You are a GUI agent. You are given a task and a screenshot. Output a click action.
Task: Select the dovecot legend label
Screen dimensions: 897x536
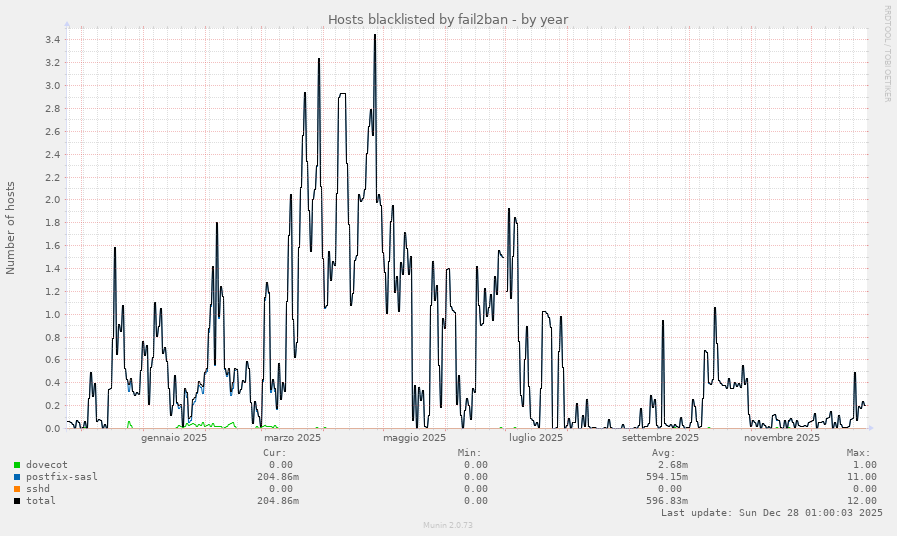(x=46, y=465)
